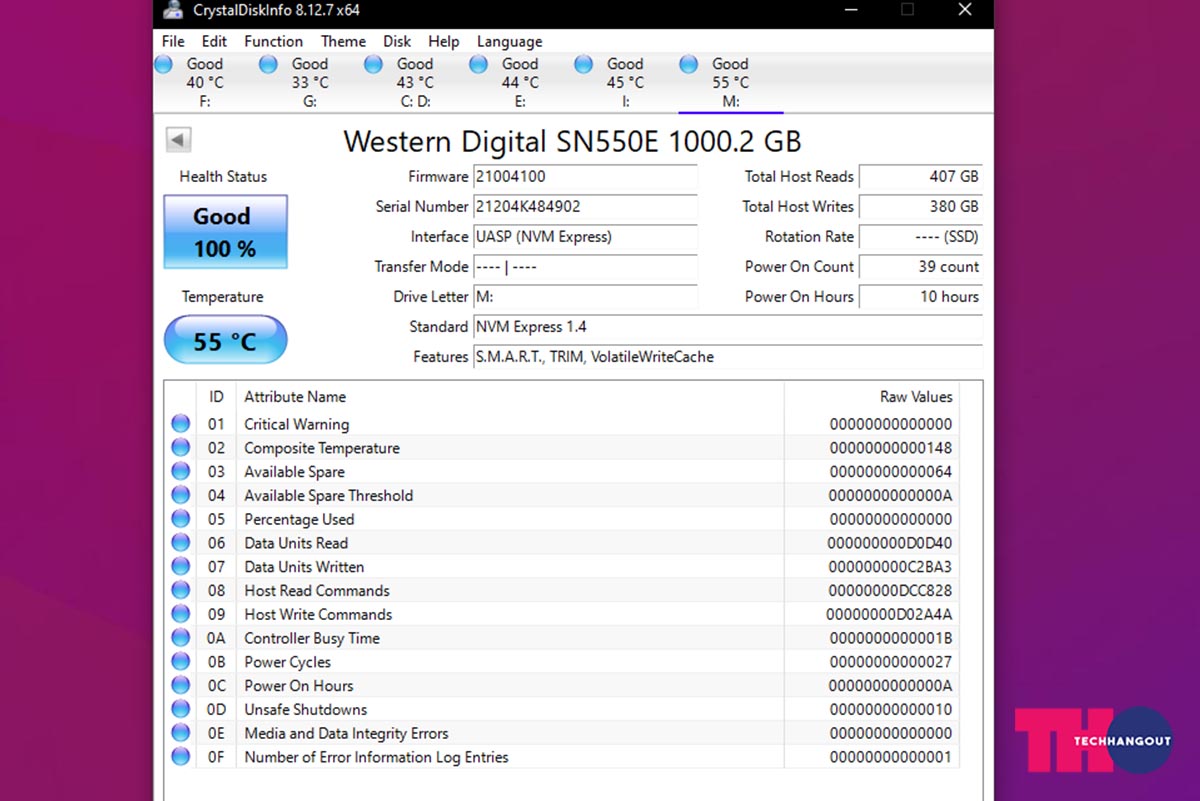Open the File menu
The width and height of the screenshot is (1200, 801).
173,41
